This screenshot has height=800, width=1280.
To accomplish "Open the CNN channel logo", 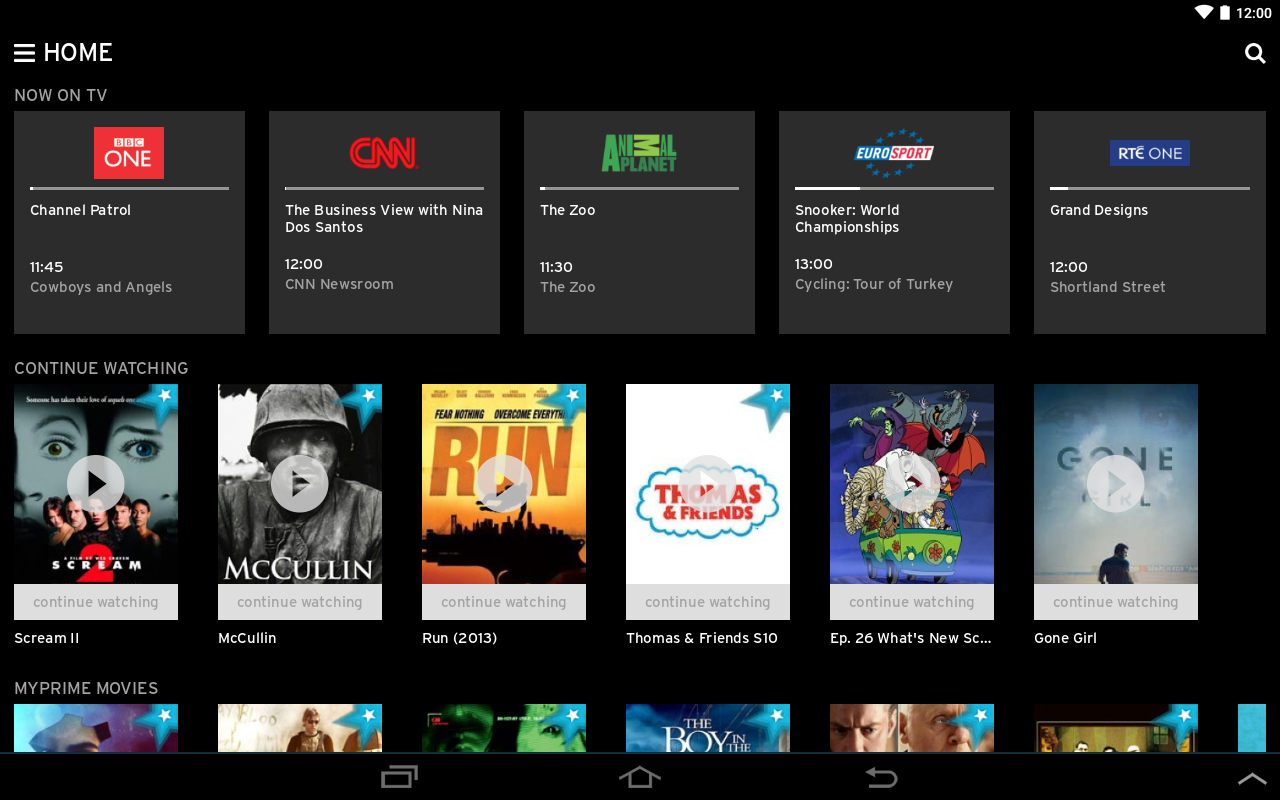I will coord(384,153).
